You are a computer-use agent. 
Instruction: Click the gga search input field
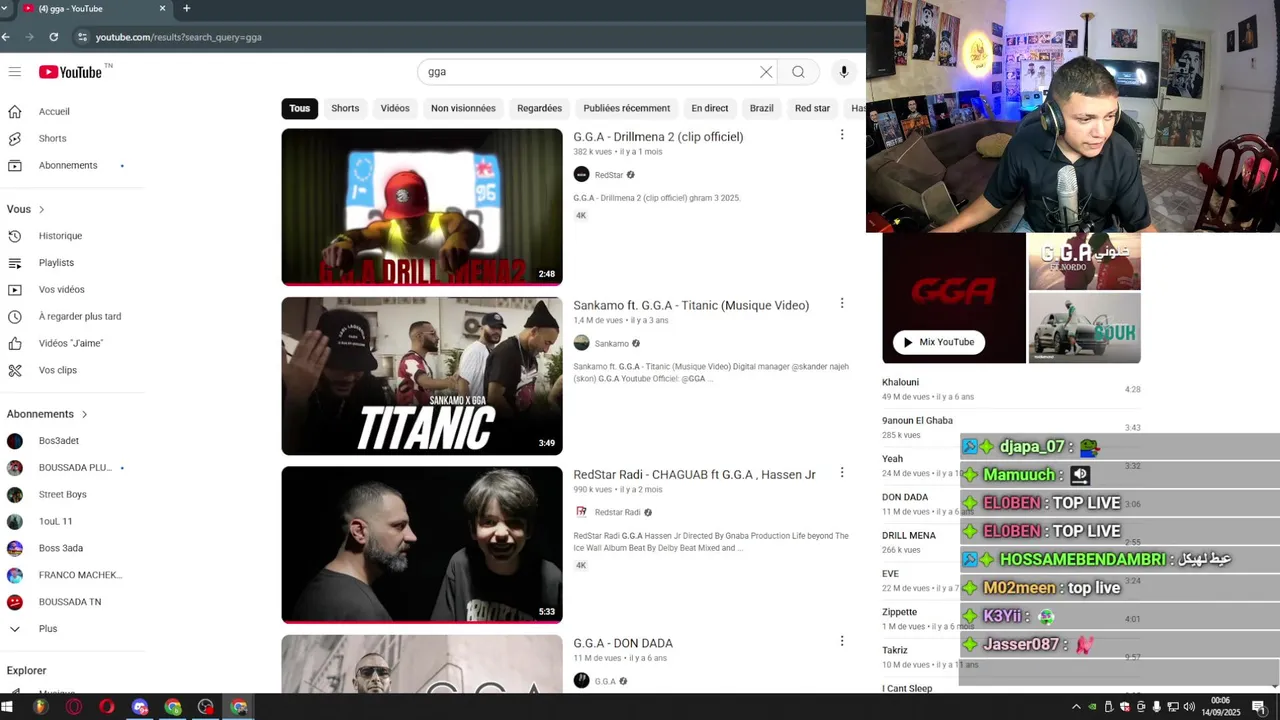click(x=590, y=72)
